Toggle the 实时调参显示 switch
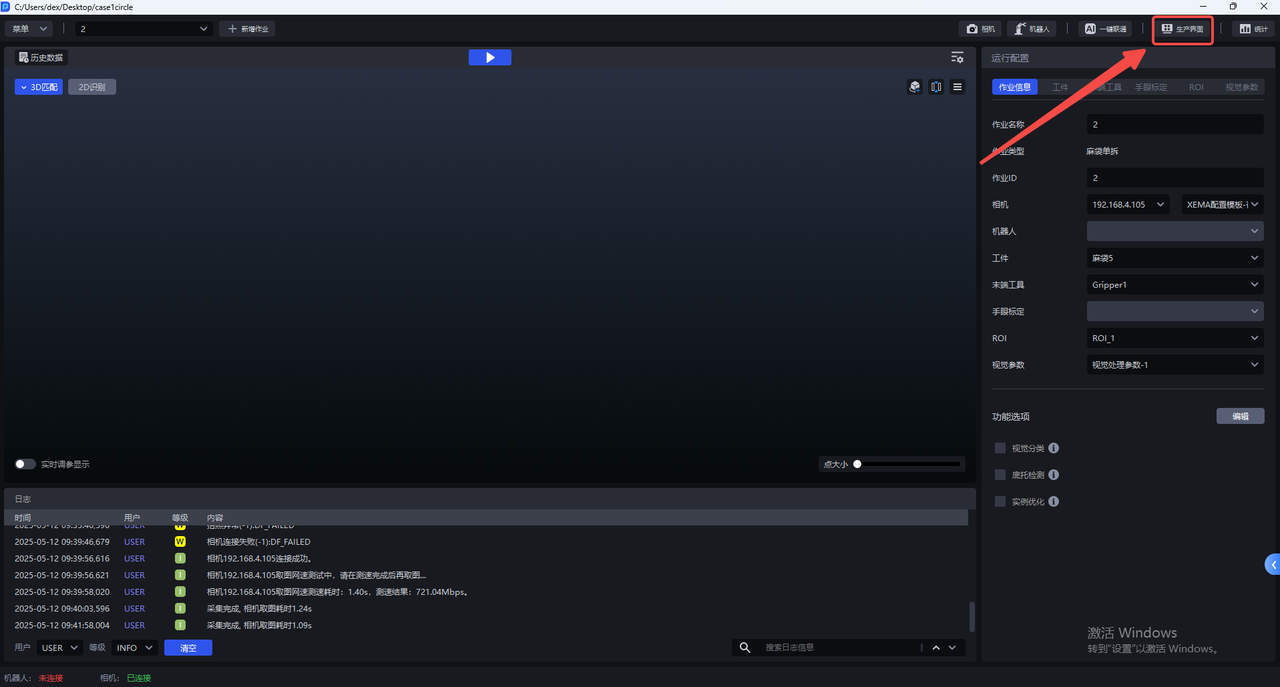The image size is (1280, 687). [x=25, y=464]
